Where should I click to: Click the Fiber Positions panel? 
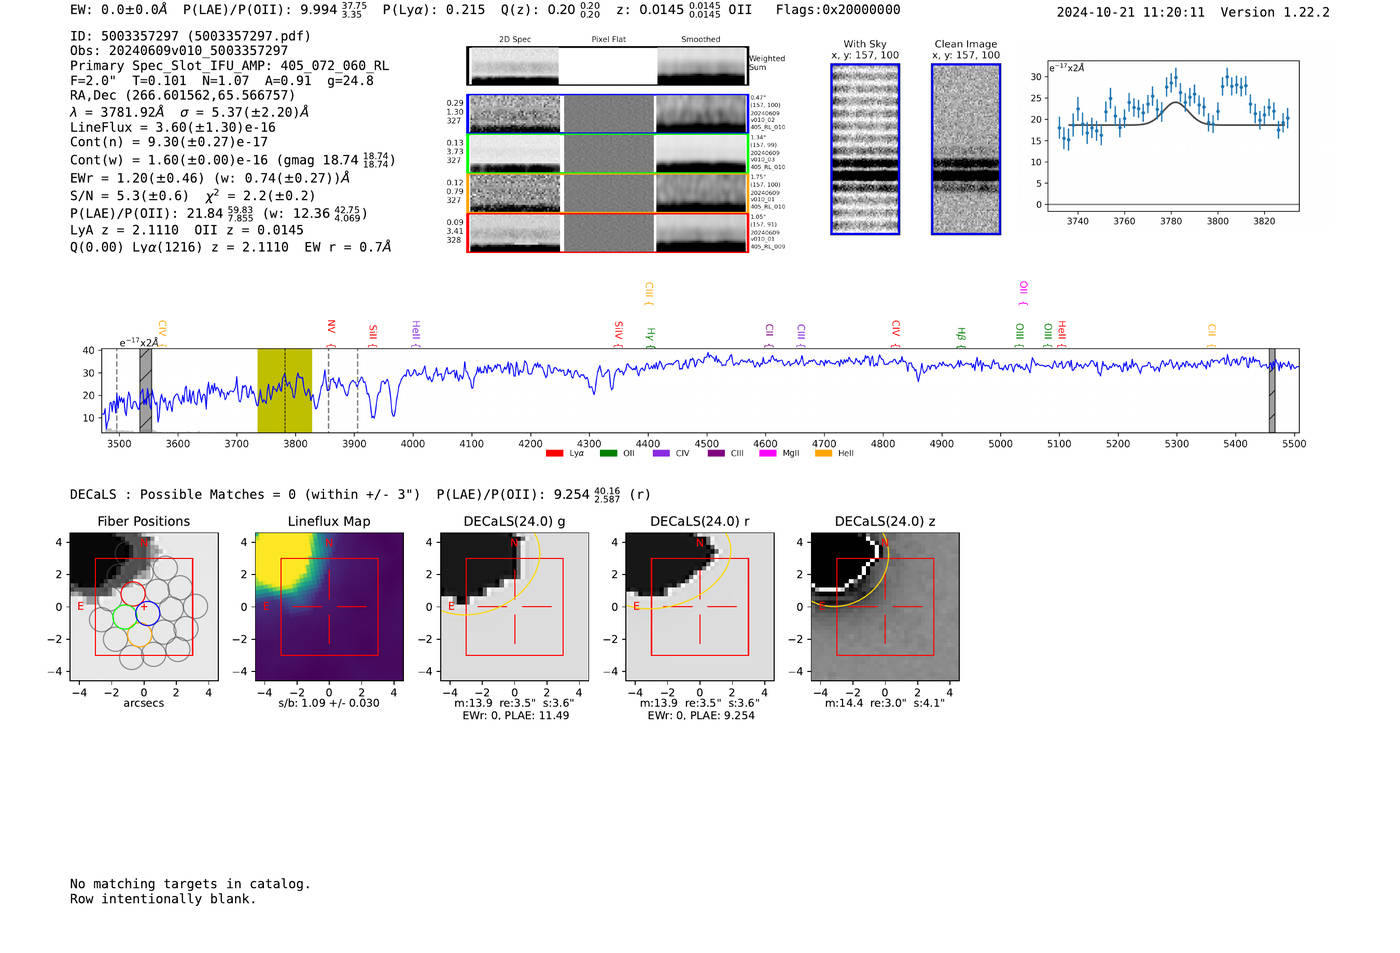[144, 607]
